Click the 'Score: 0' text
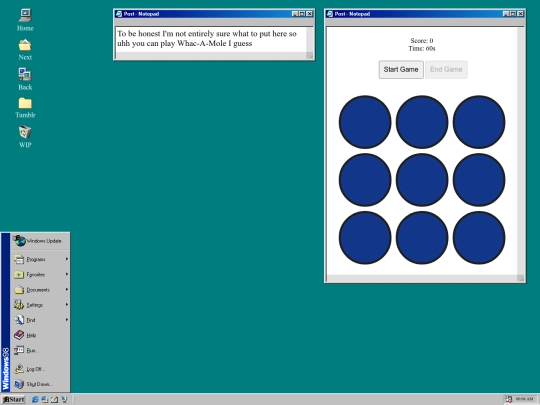 [422, 41]
